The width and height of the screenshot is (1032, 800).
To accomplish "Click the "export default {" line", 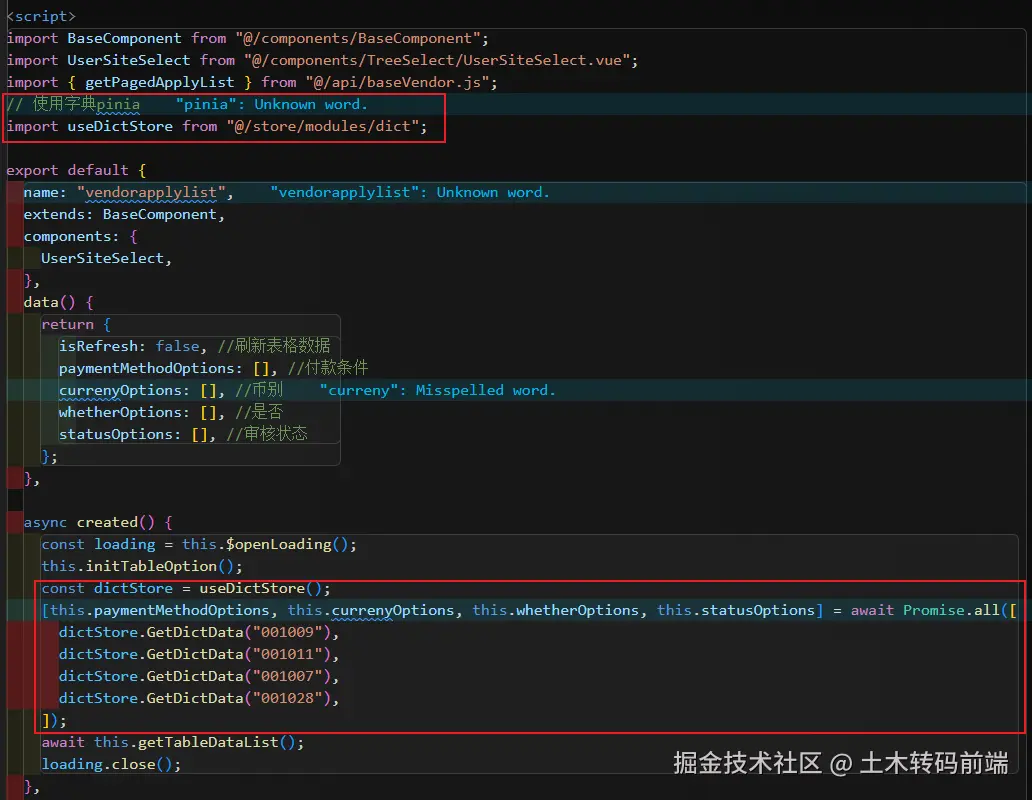I will pyautogui.click(x=76, y=170).
